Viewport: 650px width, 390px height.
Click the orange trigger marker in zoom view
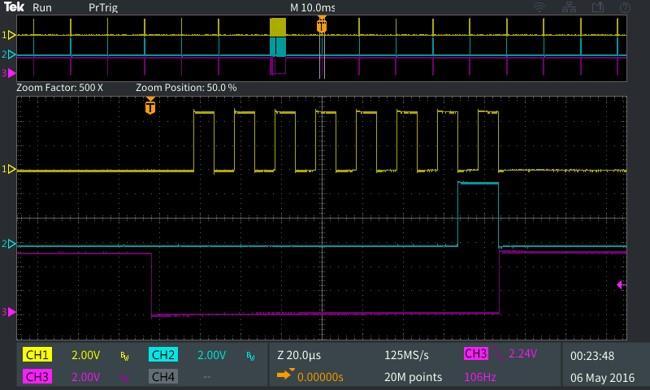150,105
